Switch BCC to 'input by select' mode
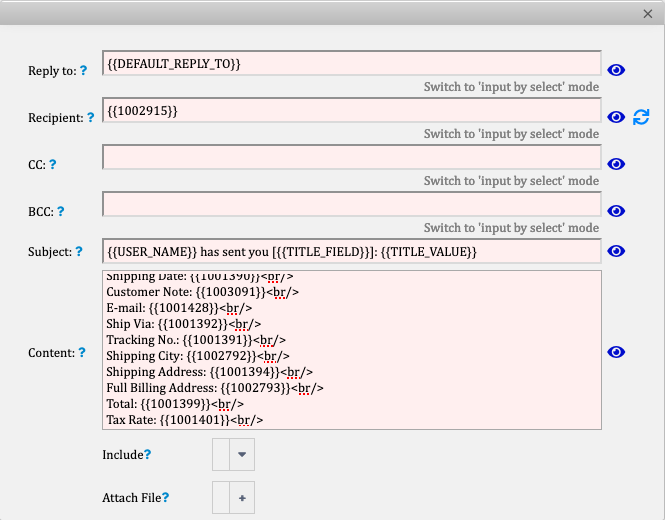The width and height of the screenshot is (665, 520). tap(511, 228)
